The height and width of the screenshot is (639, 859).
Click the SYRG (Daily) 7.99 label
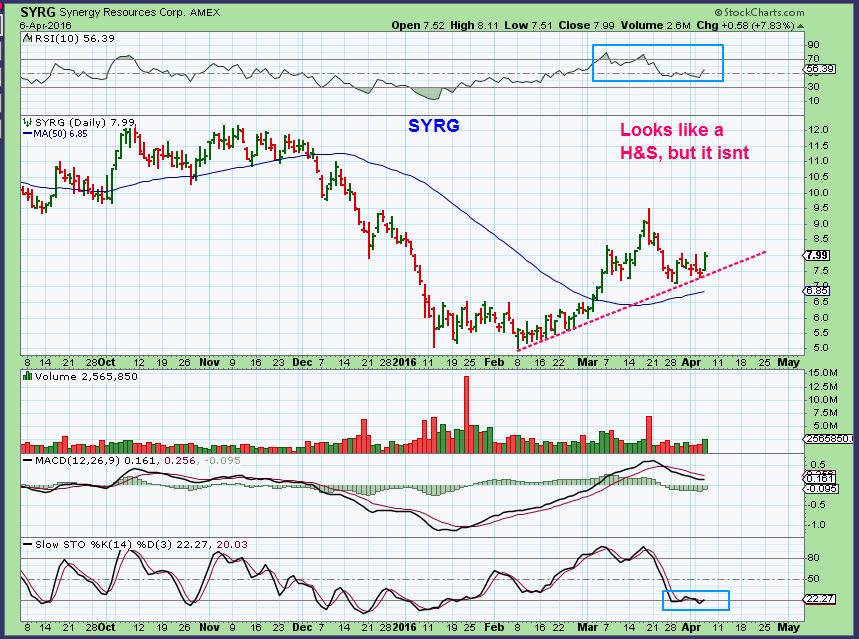[85, 122]
